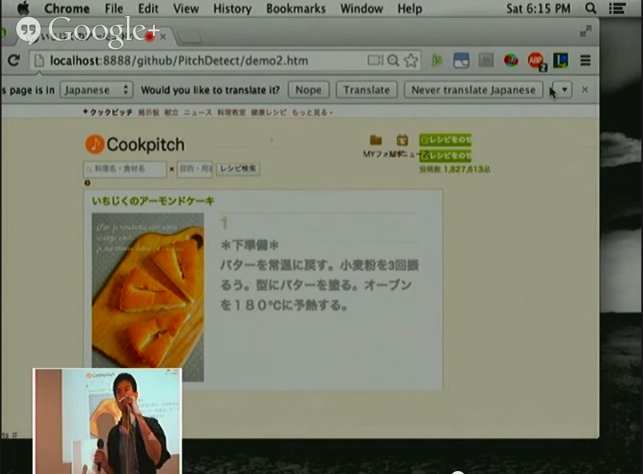Open Notification Center list icon
Screen dimensions: 643x474
(x=617, y=8)
